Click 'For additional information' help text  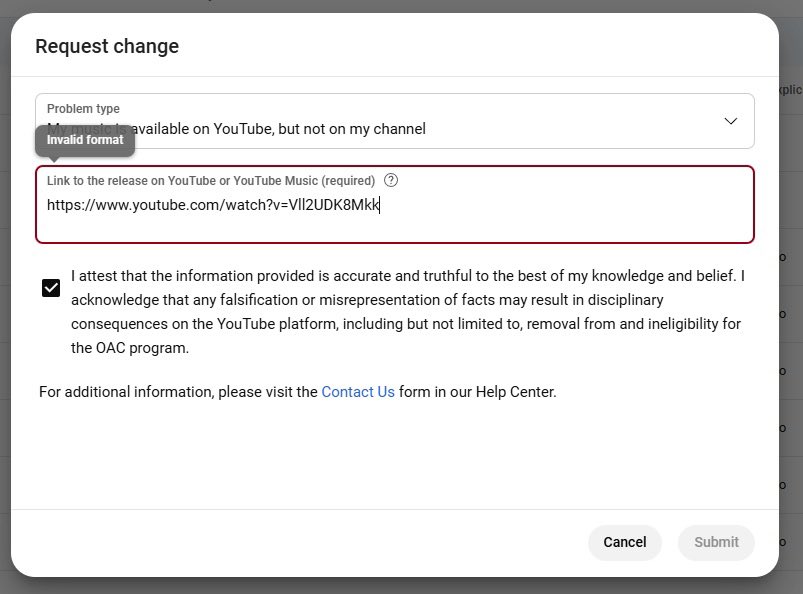(x=298, y=392)
